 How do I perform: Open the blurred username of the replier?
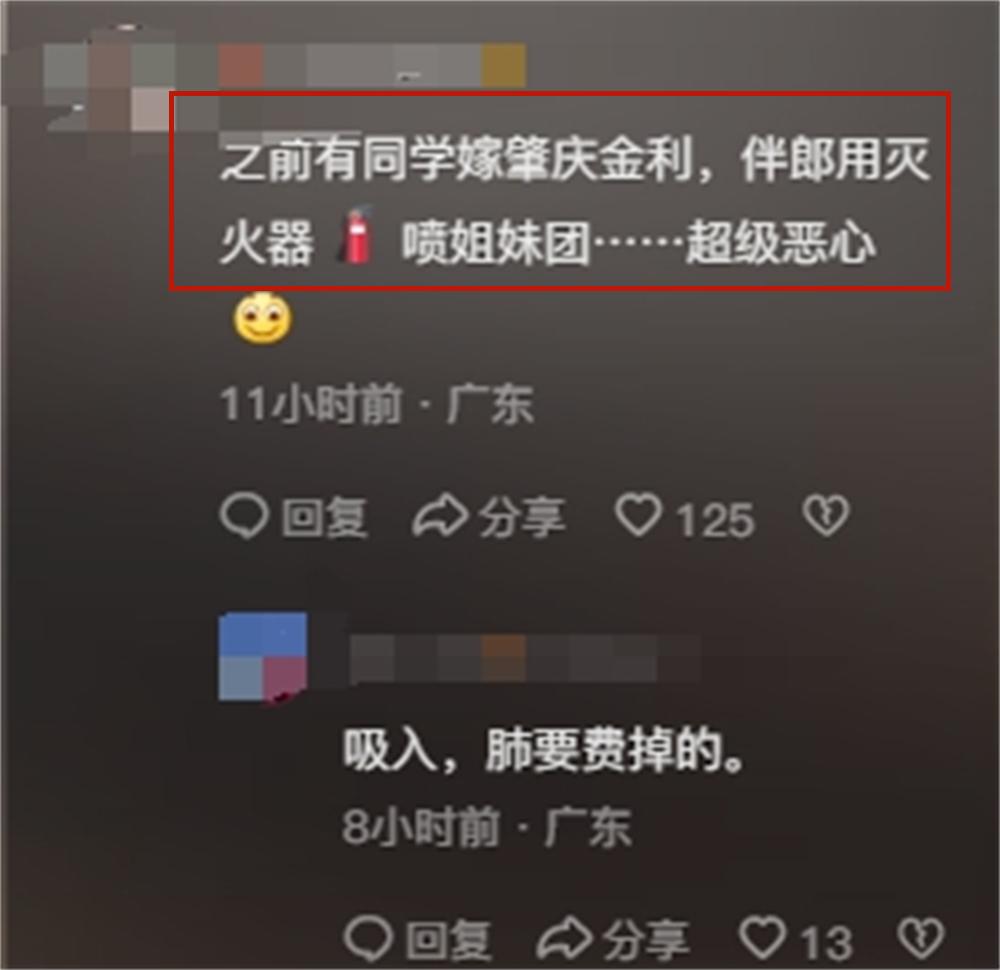coord(524,659)
